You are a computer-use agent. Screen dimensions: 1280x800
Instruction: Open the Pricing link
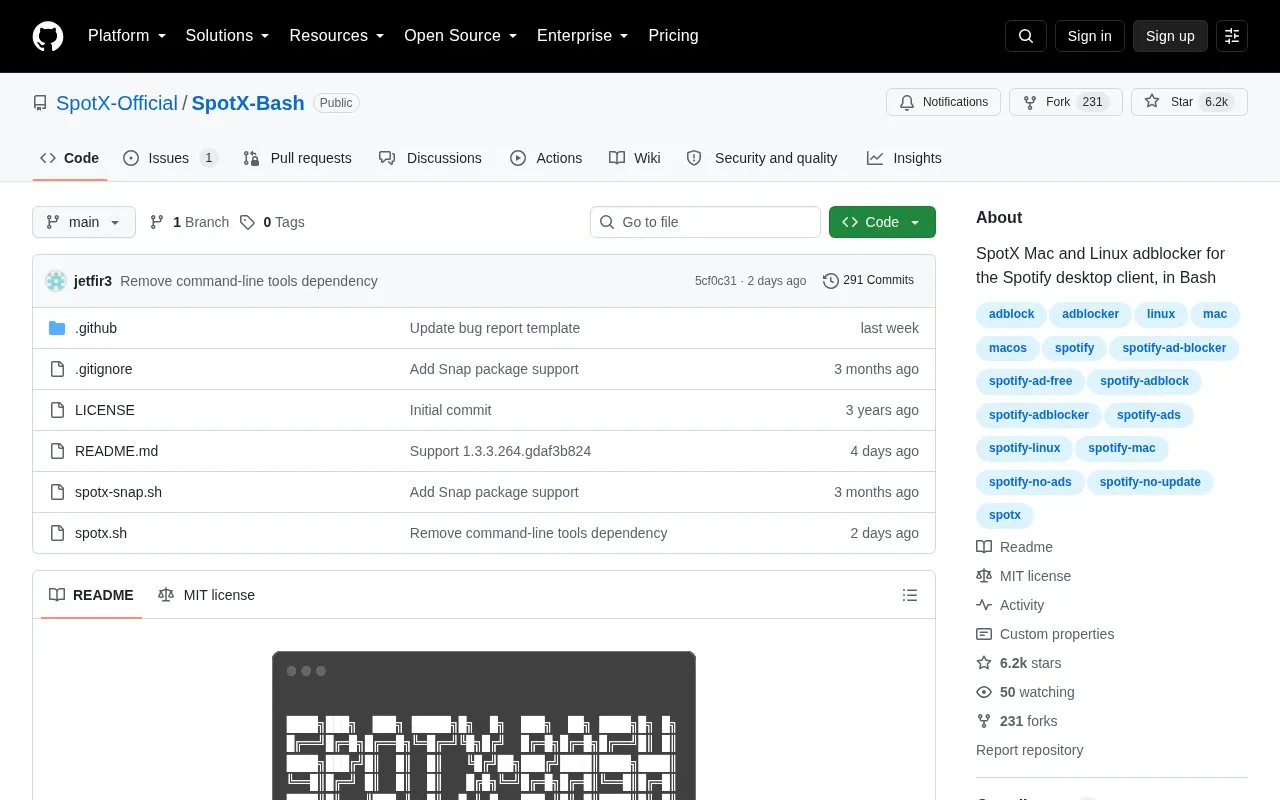[x=673, y=36]
